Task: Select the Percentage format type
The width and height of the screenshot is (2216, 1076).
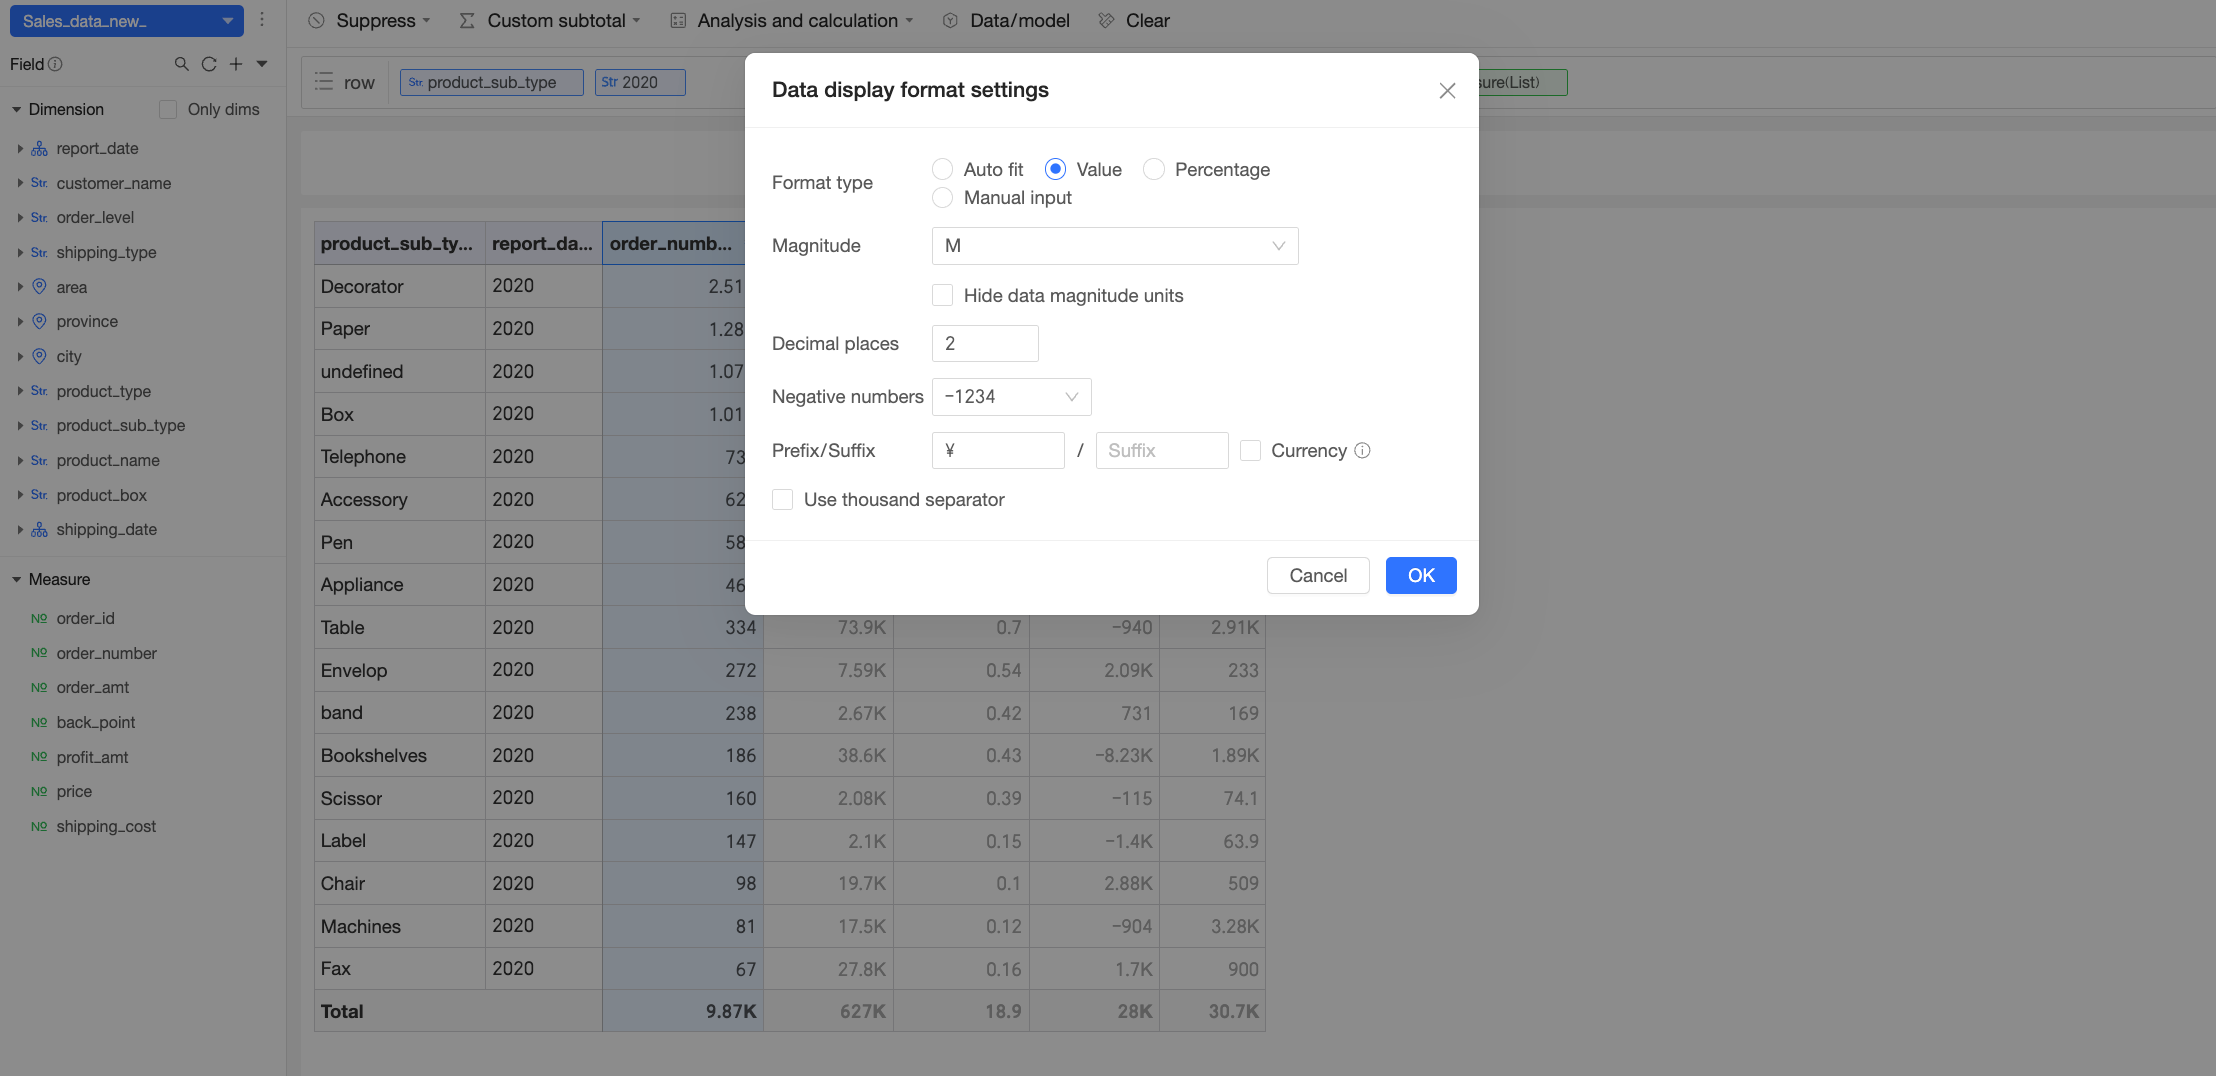Action: pyautogui.click(x=1154, y=169)
